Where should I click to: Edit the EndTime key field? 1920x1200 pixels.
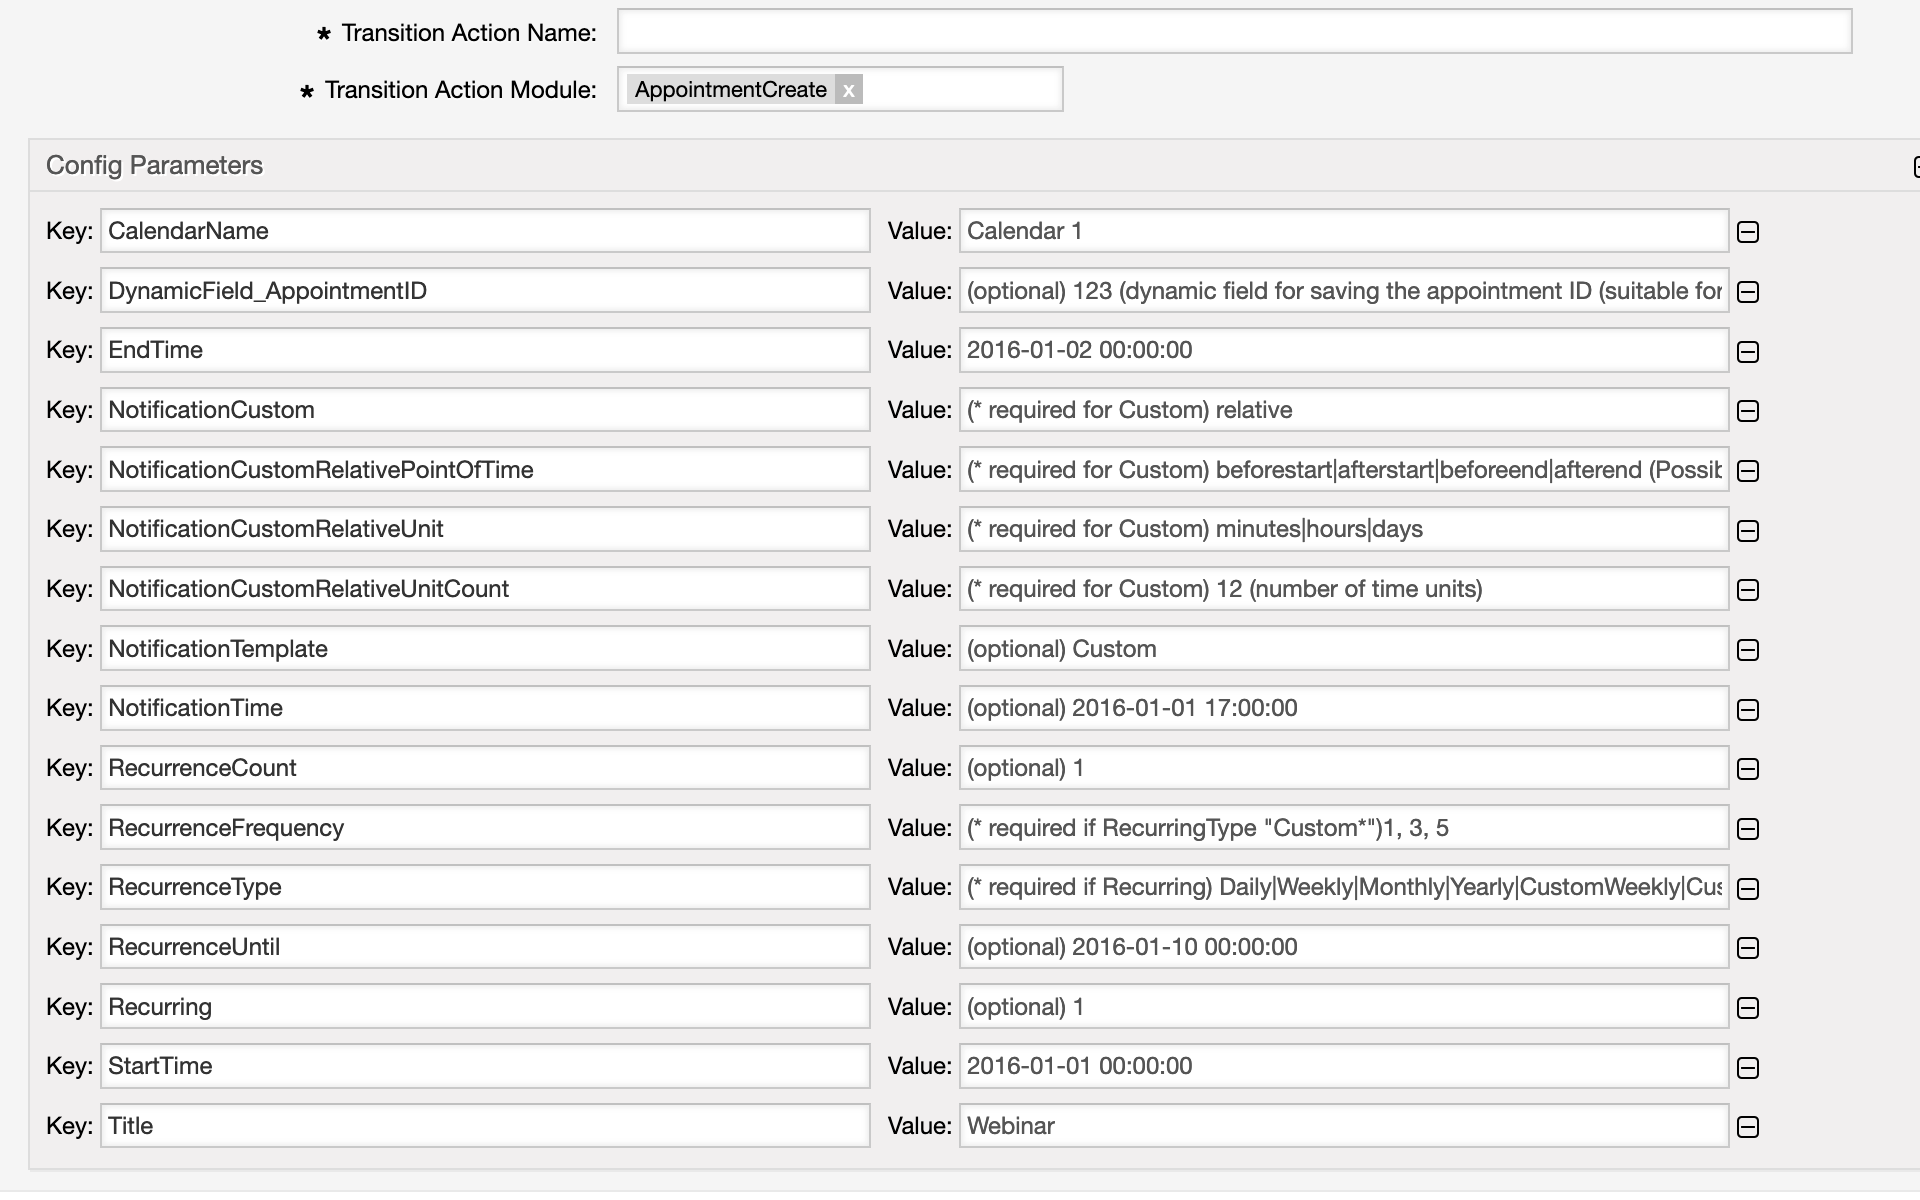tap(485, 350)
